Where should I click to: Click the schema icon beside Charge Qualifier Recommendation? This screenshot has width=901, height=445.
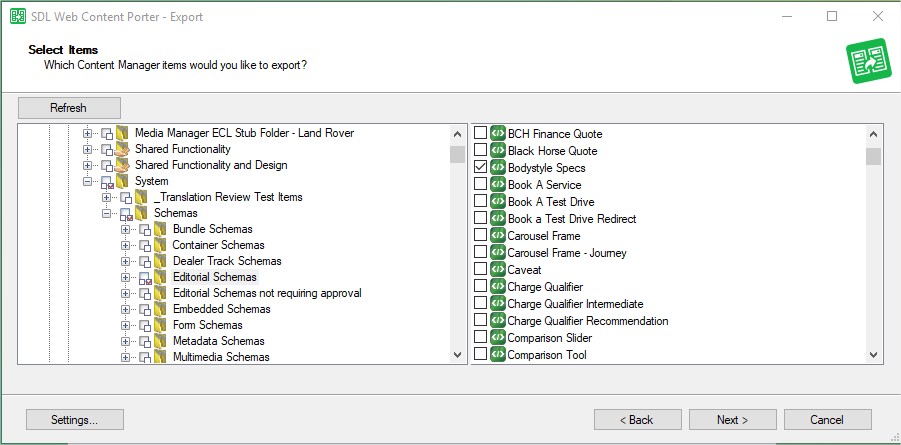coord(498,320)
